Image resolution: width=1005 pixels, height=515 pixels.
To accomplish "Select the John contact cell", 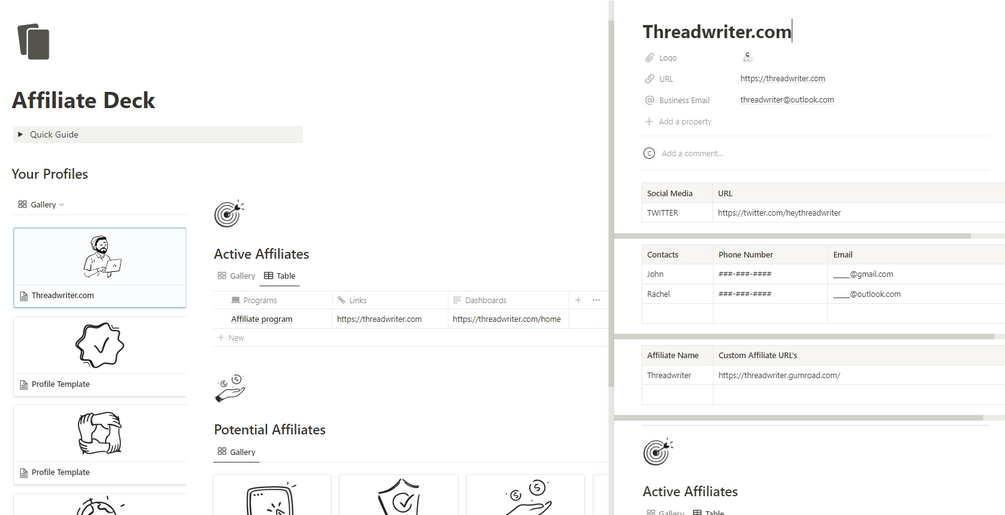I will [x=677, y=274].
